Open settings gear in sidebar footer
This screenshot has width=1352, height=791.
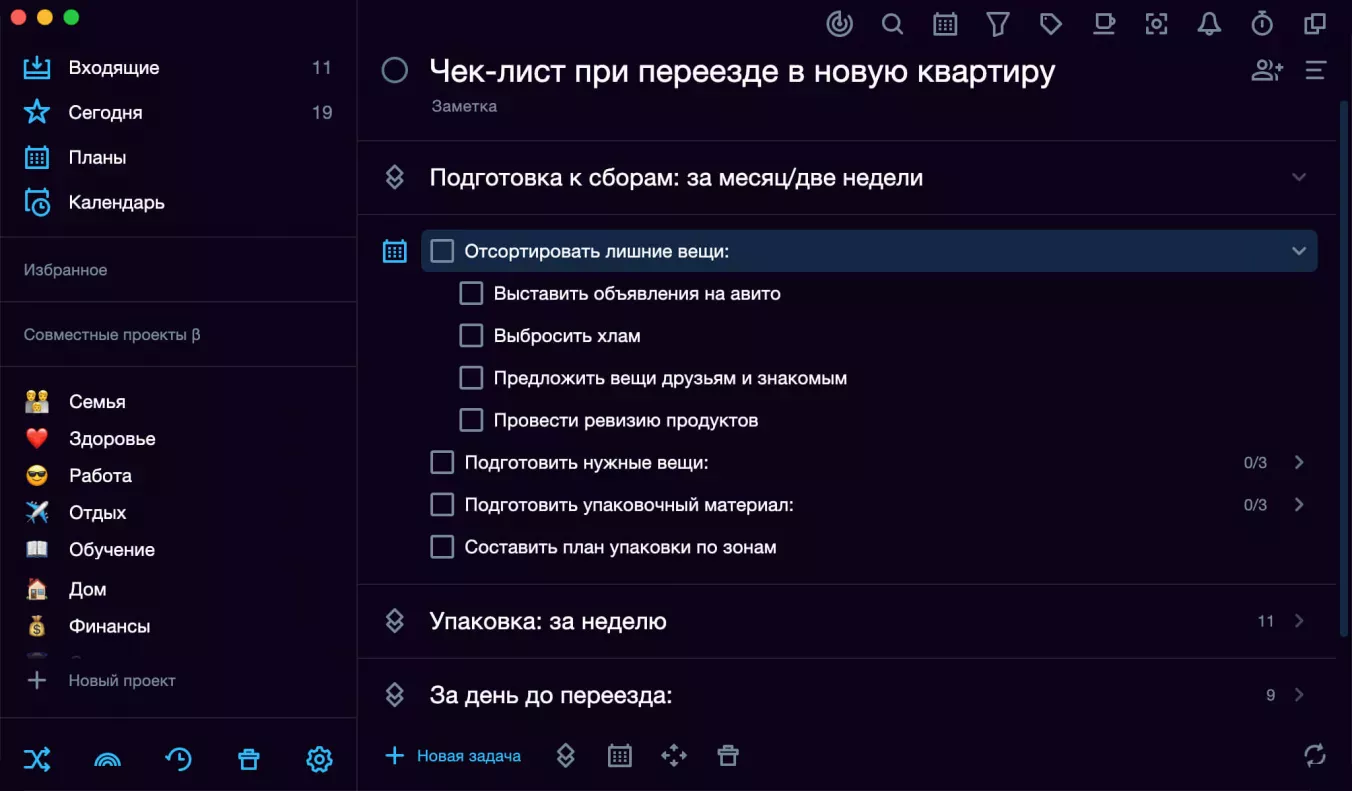pyautogui.click(x=319, y=760)
